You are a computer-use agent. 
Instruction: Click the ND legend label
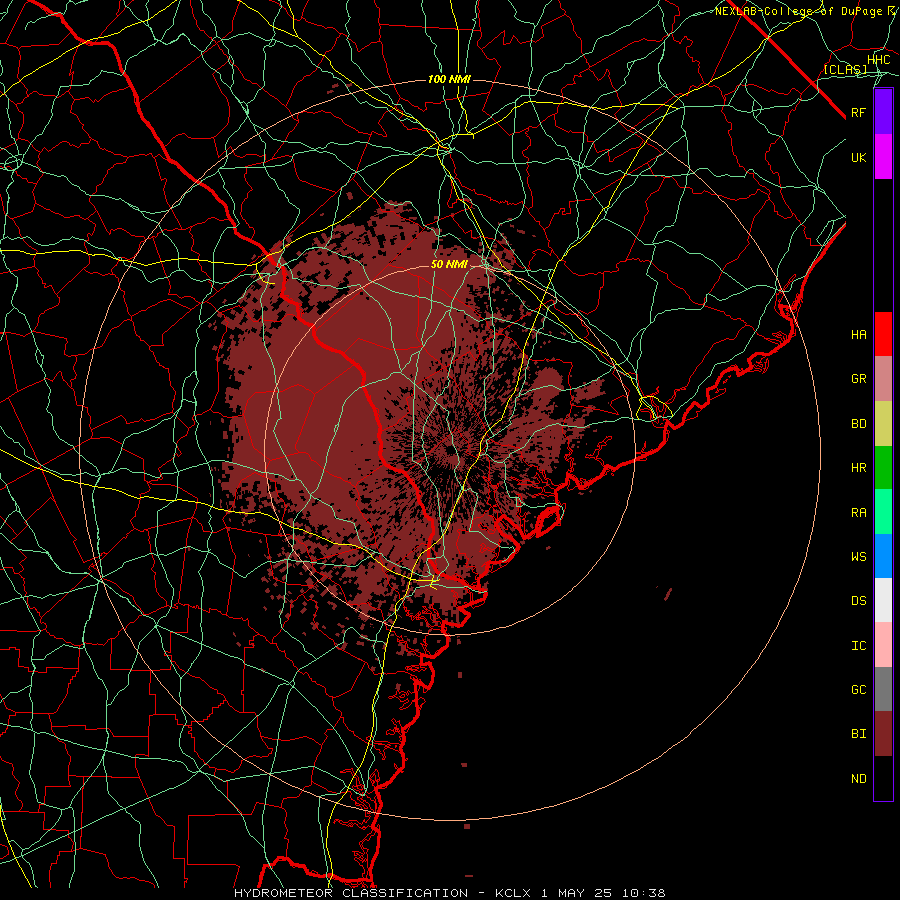[859, 778]
